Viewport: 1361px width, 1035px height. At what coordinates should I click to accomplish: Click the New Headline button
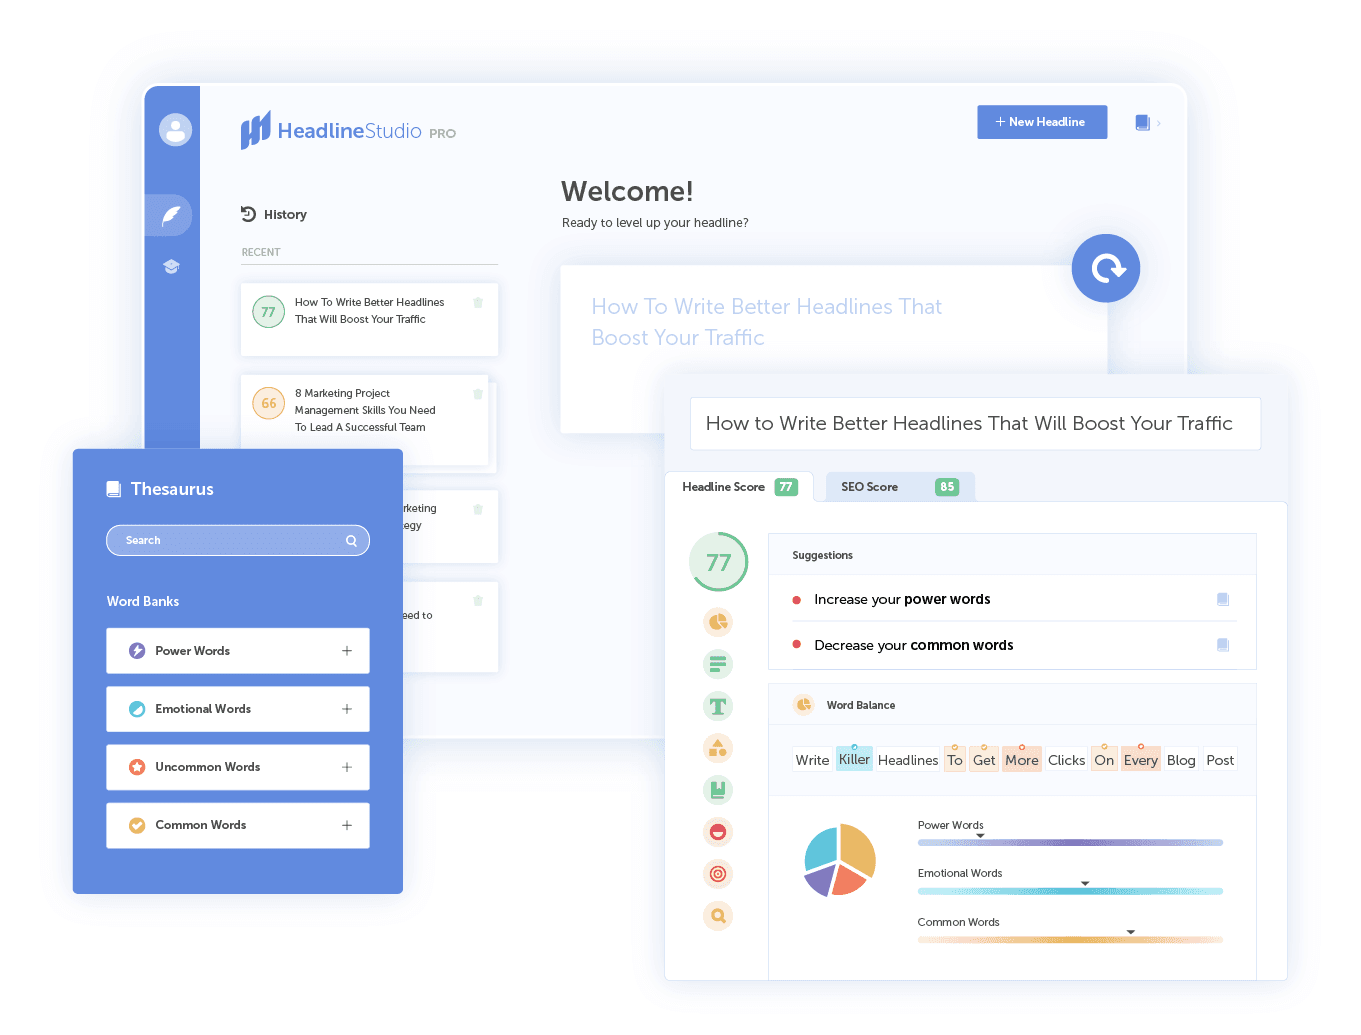point(1042,121)
